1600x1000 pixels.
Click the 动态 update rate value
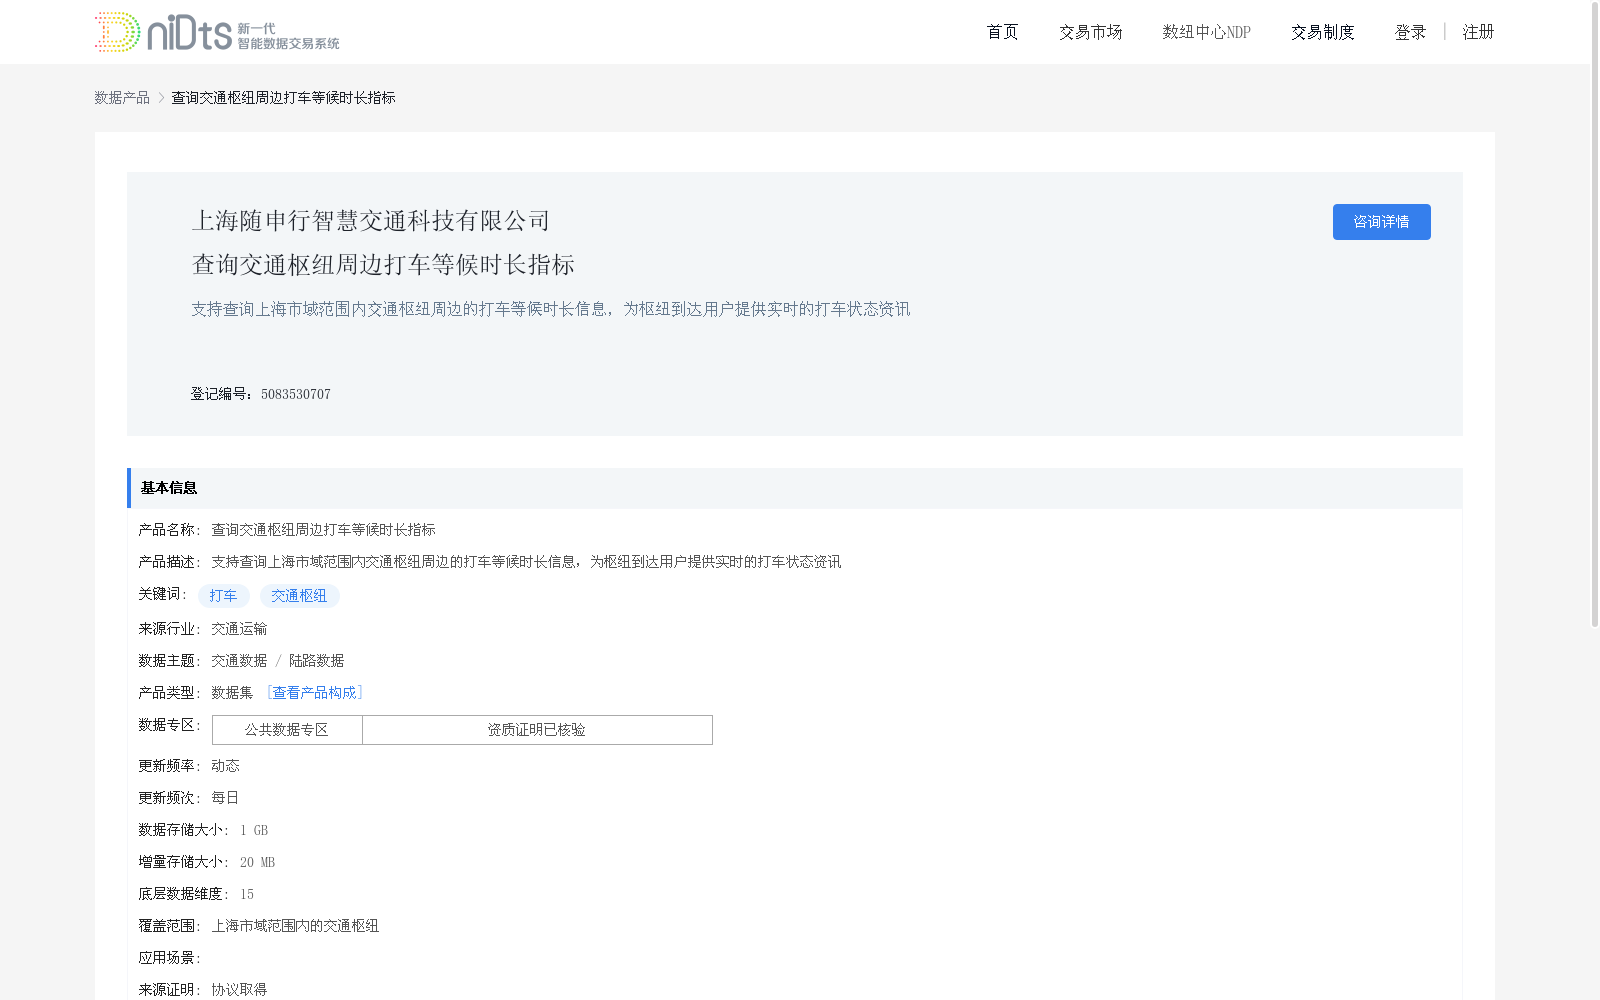pos(225,765)
